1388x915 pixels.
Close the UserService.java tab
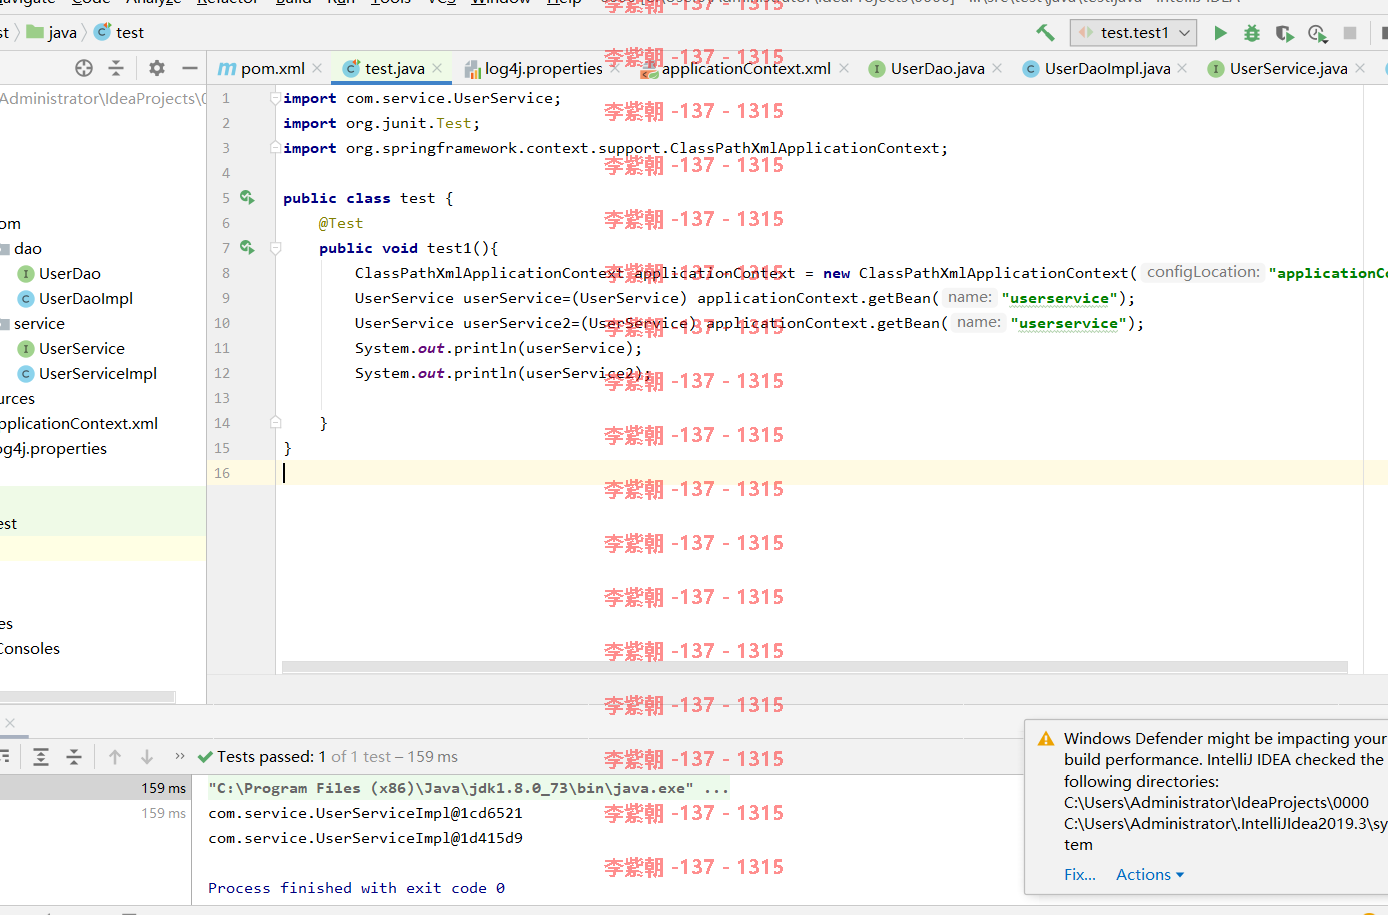point(1360,68)
